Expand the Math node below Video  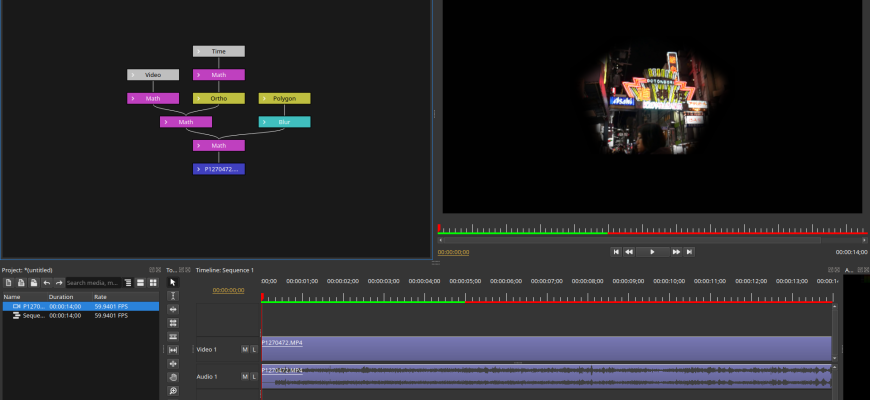click(133, 99)
